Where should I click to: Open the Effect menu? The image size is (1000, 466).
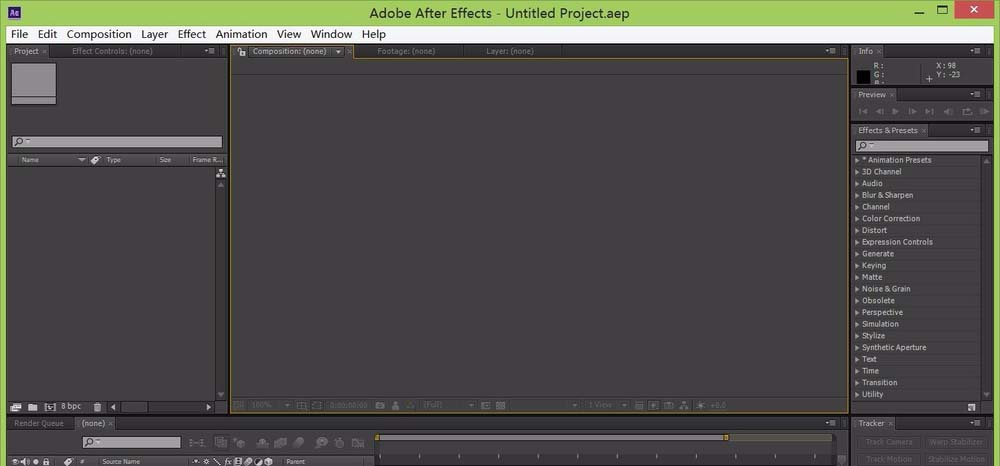(x=191, y=34)
